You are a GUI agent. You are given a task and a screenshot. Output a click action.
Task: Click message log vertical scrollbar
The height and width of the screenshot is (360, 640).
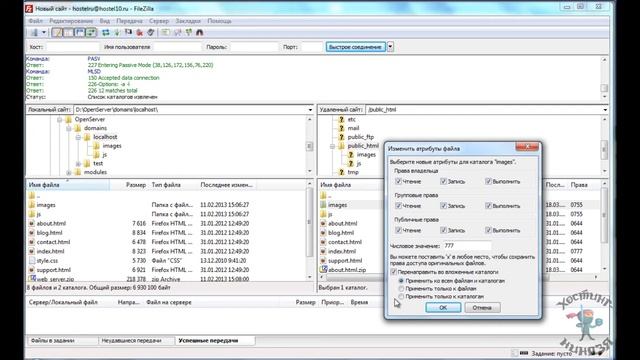point(604,78)
